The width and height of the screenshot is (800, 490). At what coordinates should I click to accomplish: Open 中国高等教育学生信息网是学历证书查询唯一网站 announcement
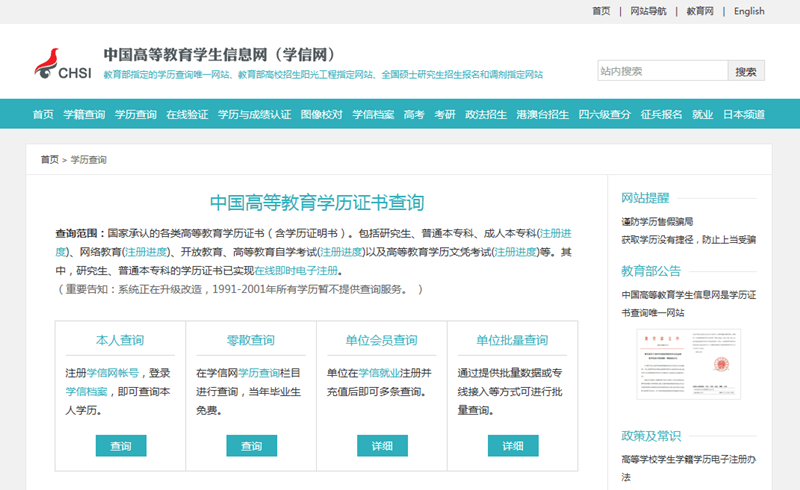689,304
